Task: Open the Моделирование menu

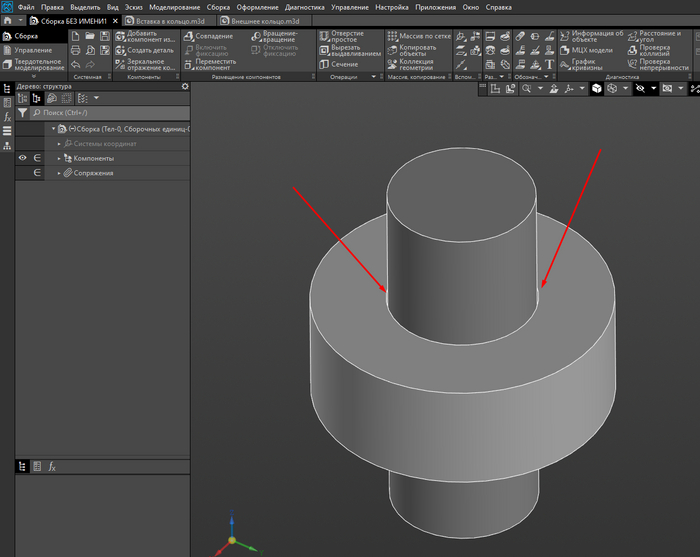Action: (x=175, y=7)
